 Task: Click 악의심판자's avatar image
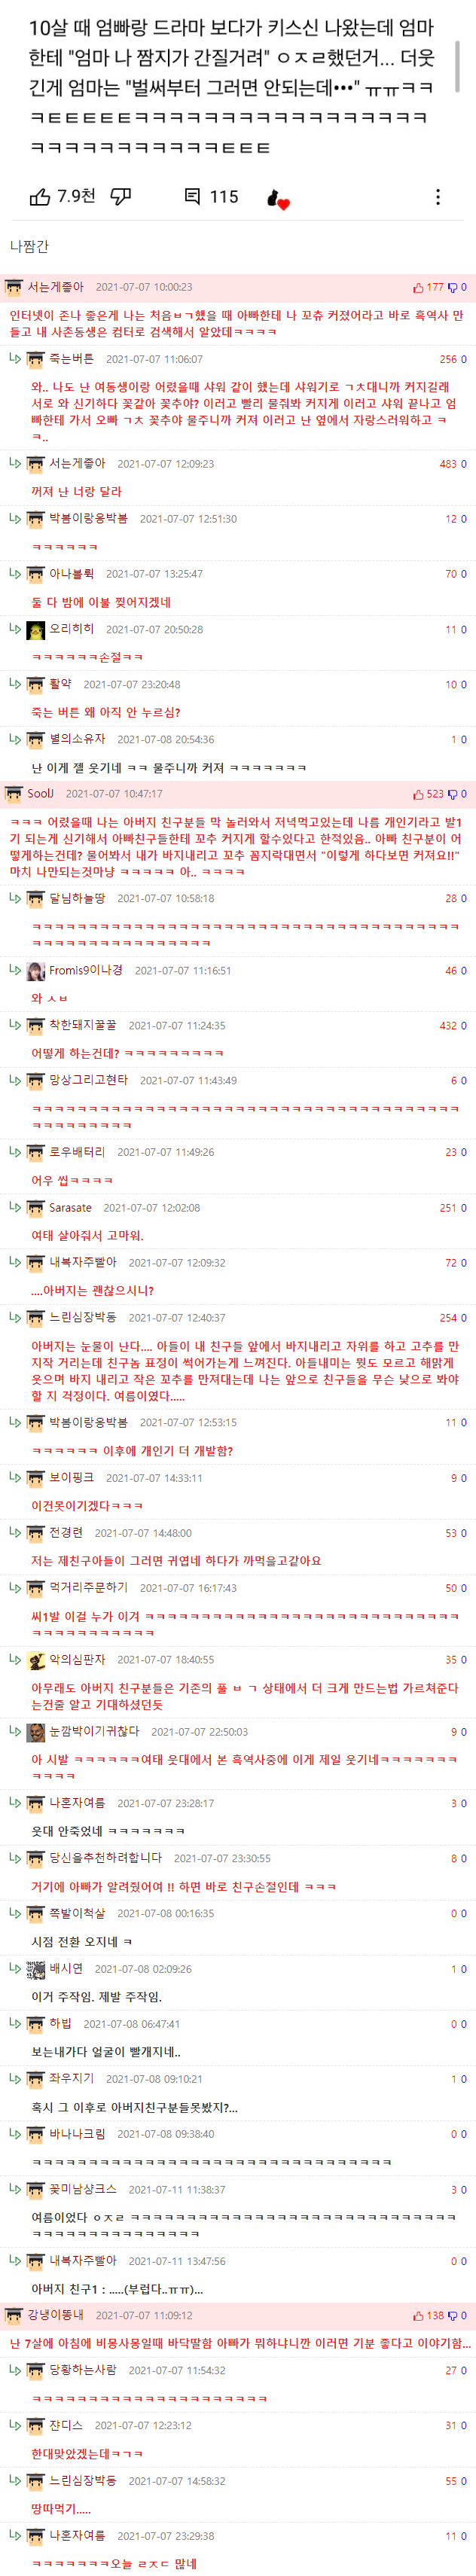coord(35,1660)
